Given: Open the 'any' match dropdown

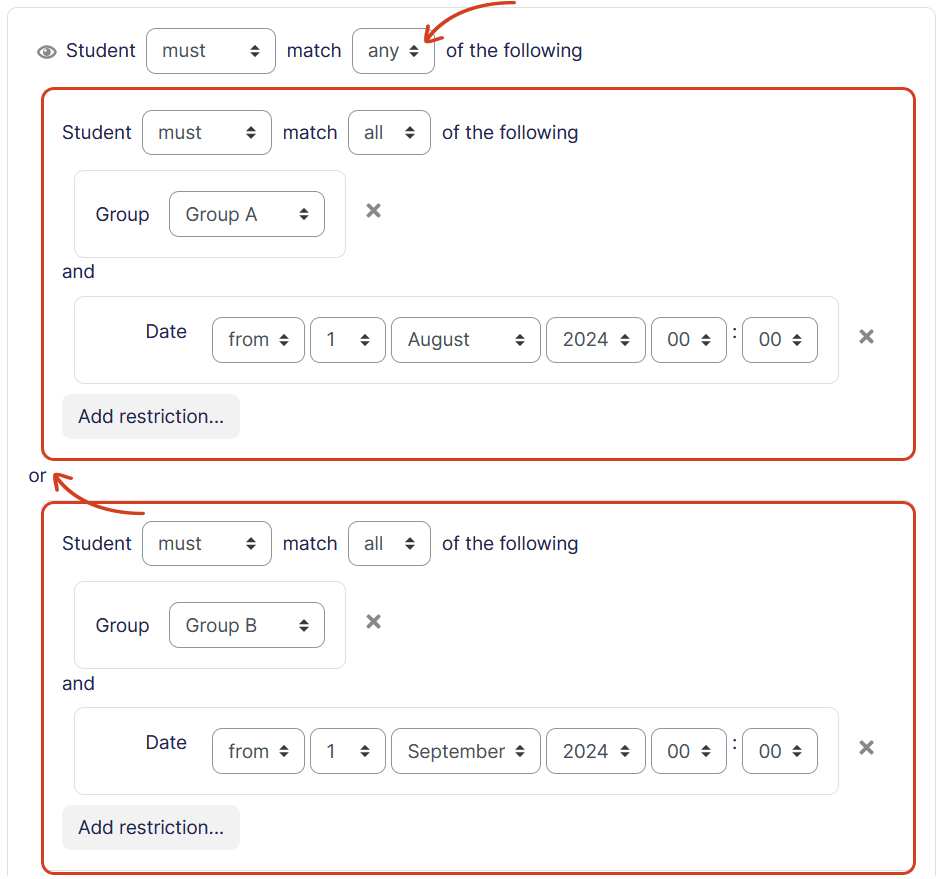Looking at the screenshot, I should [393, 51].
